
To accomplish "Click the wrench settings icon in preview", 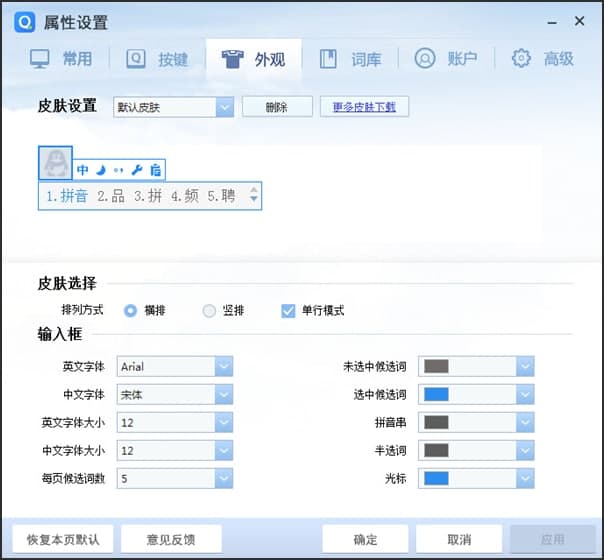I will 137,170.
